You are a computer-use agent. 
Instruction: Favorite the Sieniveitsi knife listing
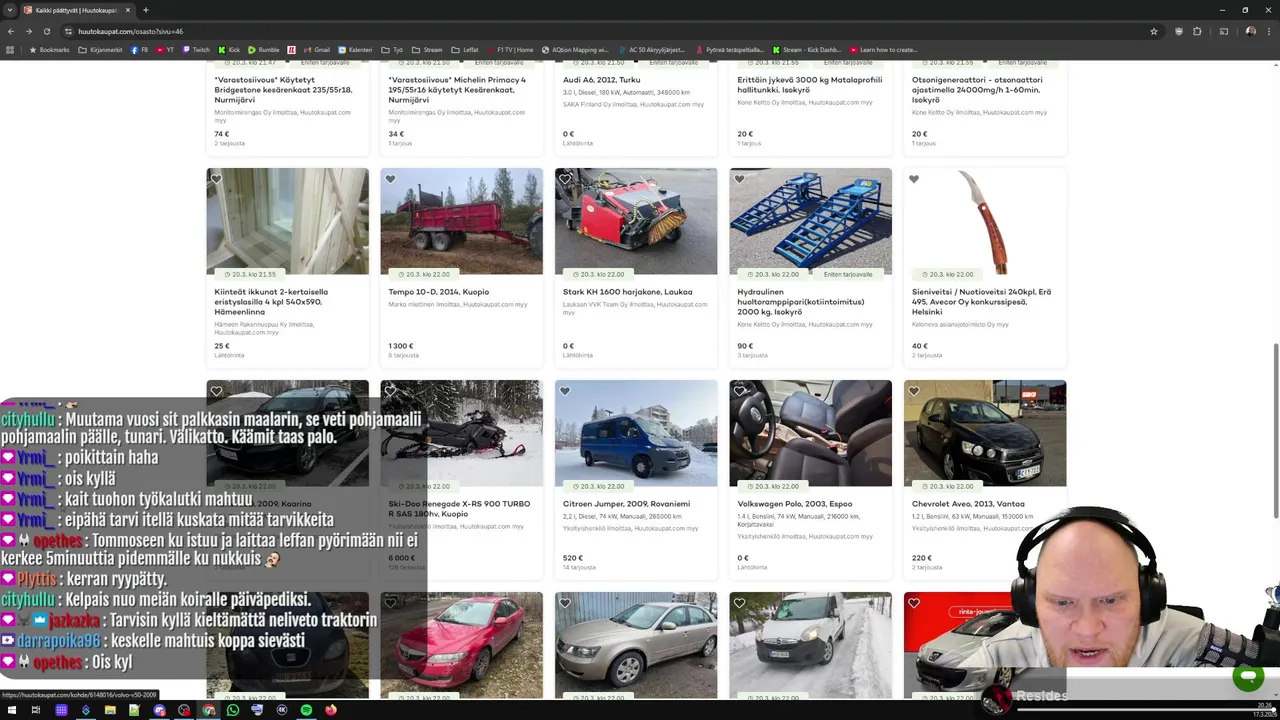pyautogui.click(x=914, y=179)
